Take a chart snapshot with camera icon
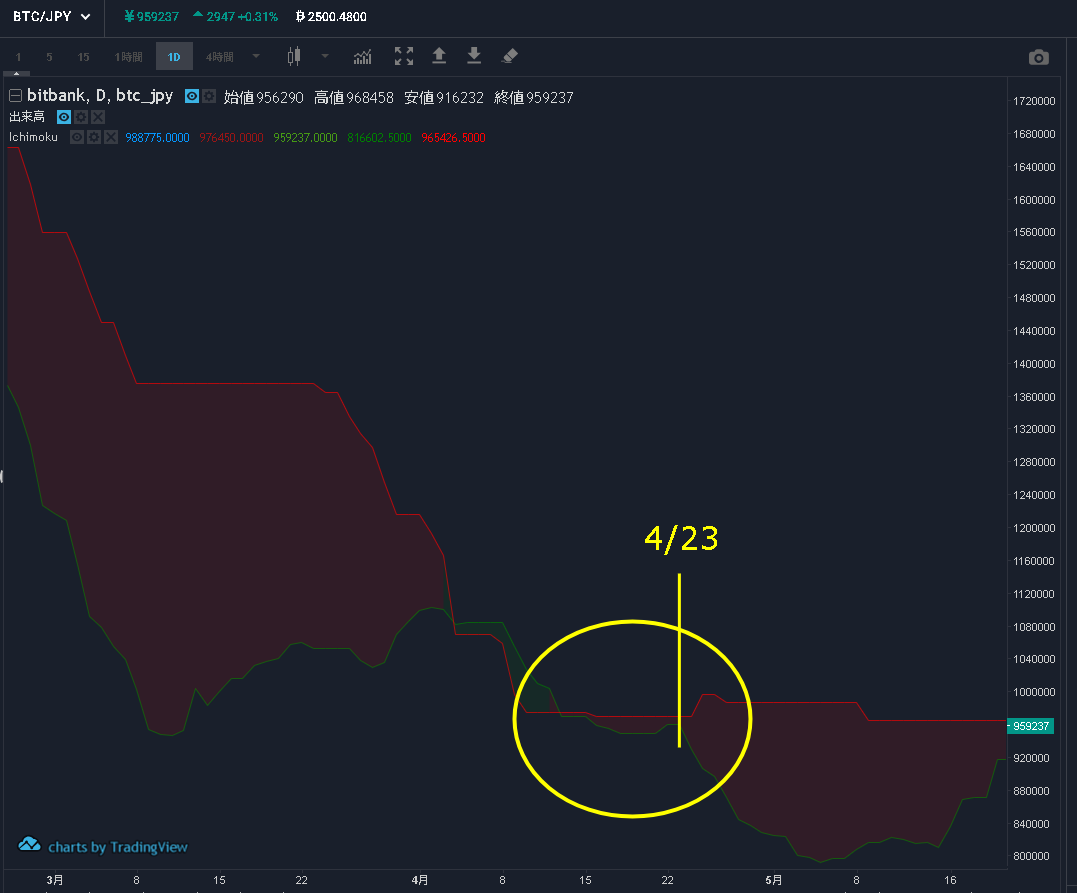Image resolution: width=1077 pixels, height=893 pixels. click(1039, 58)
